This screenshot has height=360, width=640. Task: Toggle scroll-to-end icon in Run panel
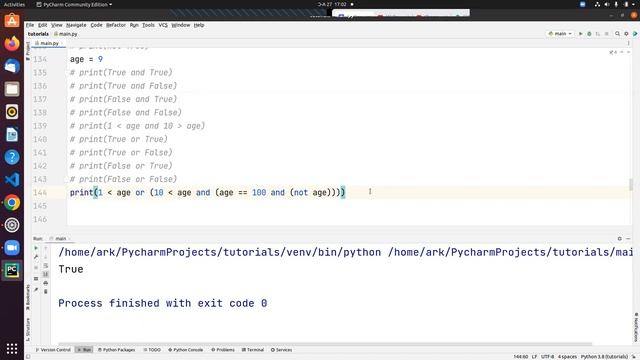(46, 274)
